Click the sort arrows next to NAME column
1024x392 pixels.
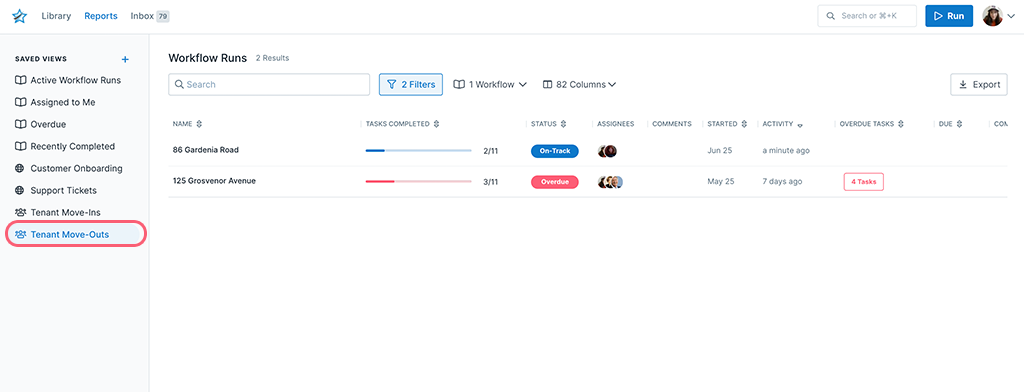tap(199, 124)
